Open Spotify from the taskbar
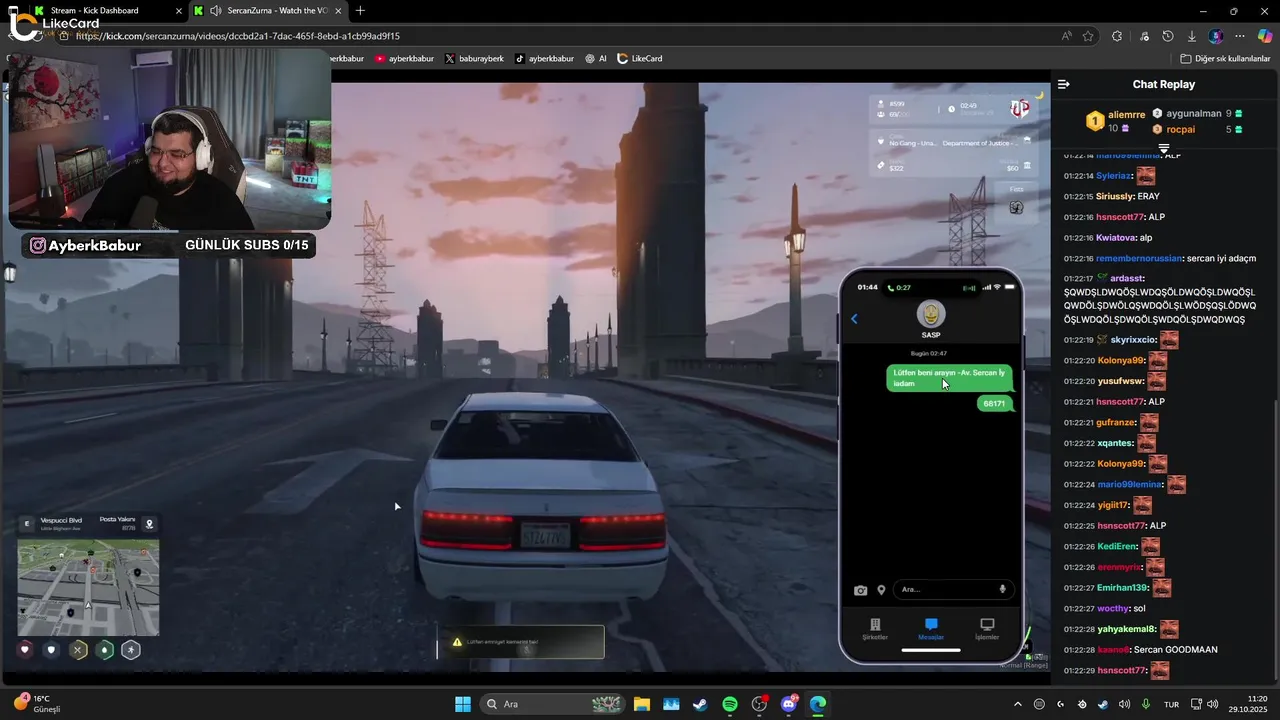Screen dimensions: 1280x720 tap(730, 704)
